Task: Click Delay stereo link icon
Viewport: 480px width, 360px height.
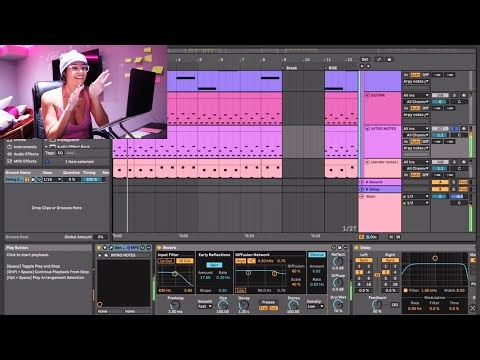Action: 377,275
